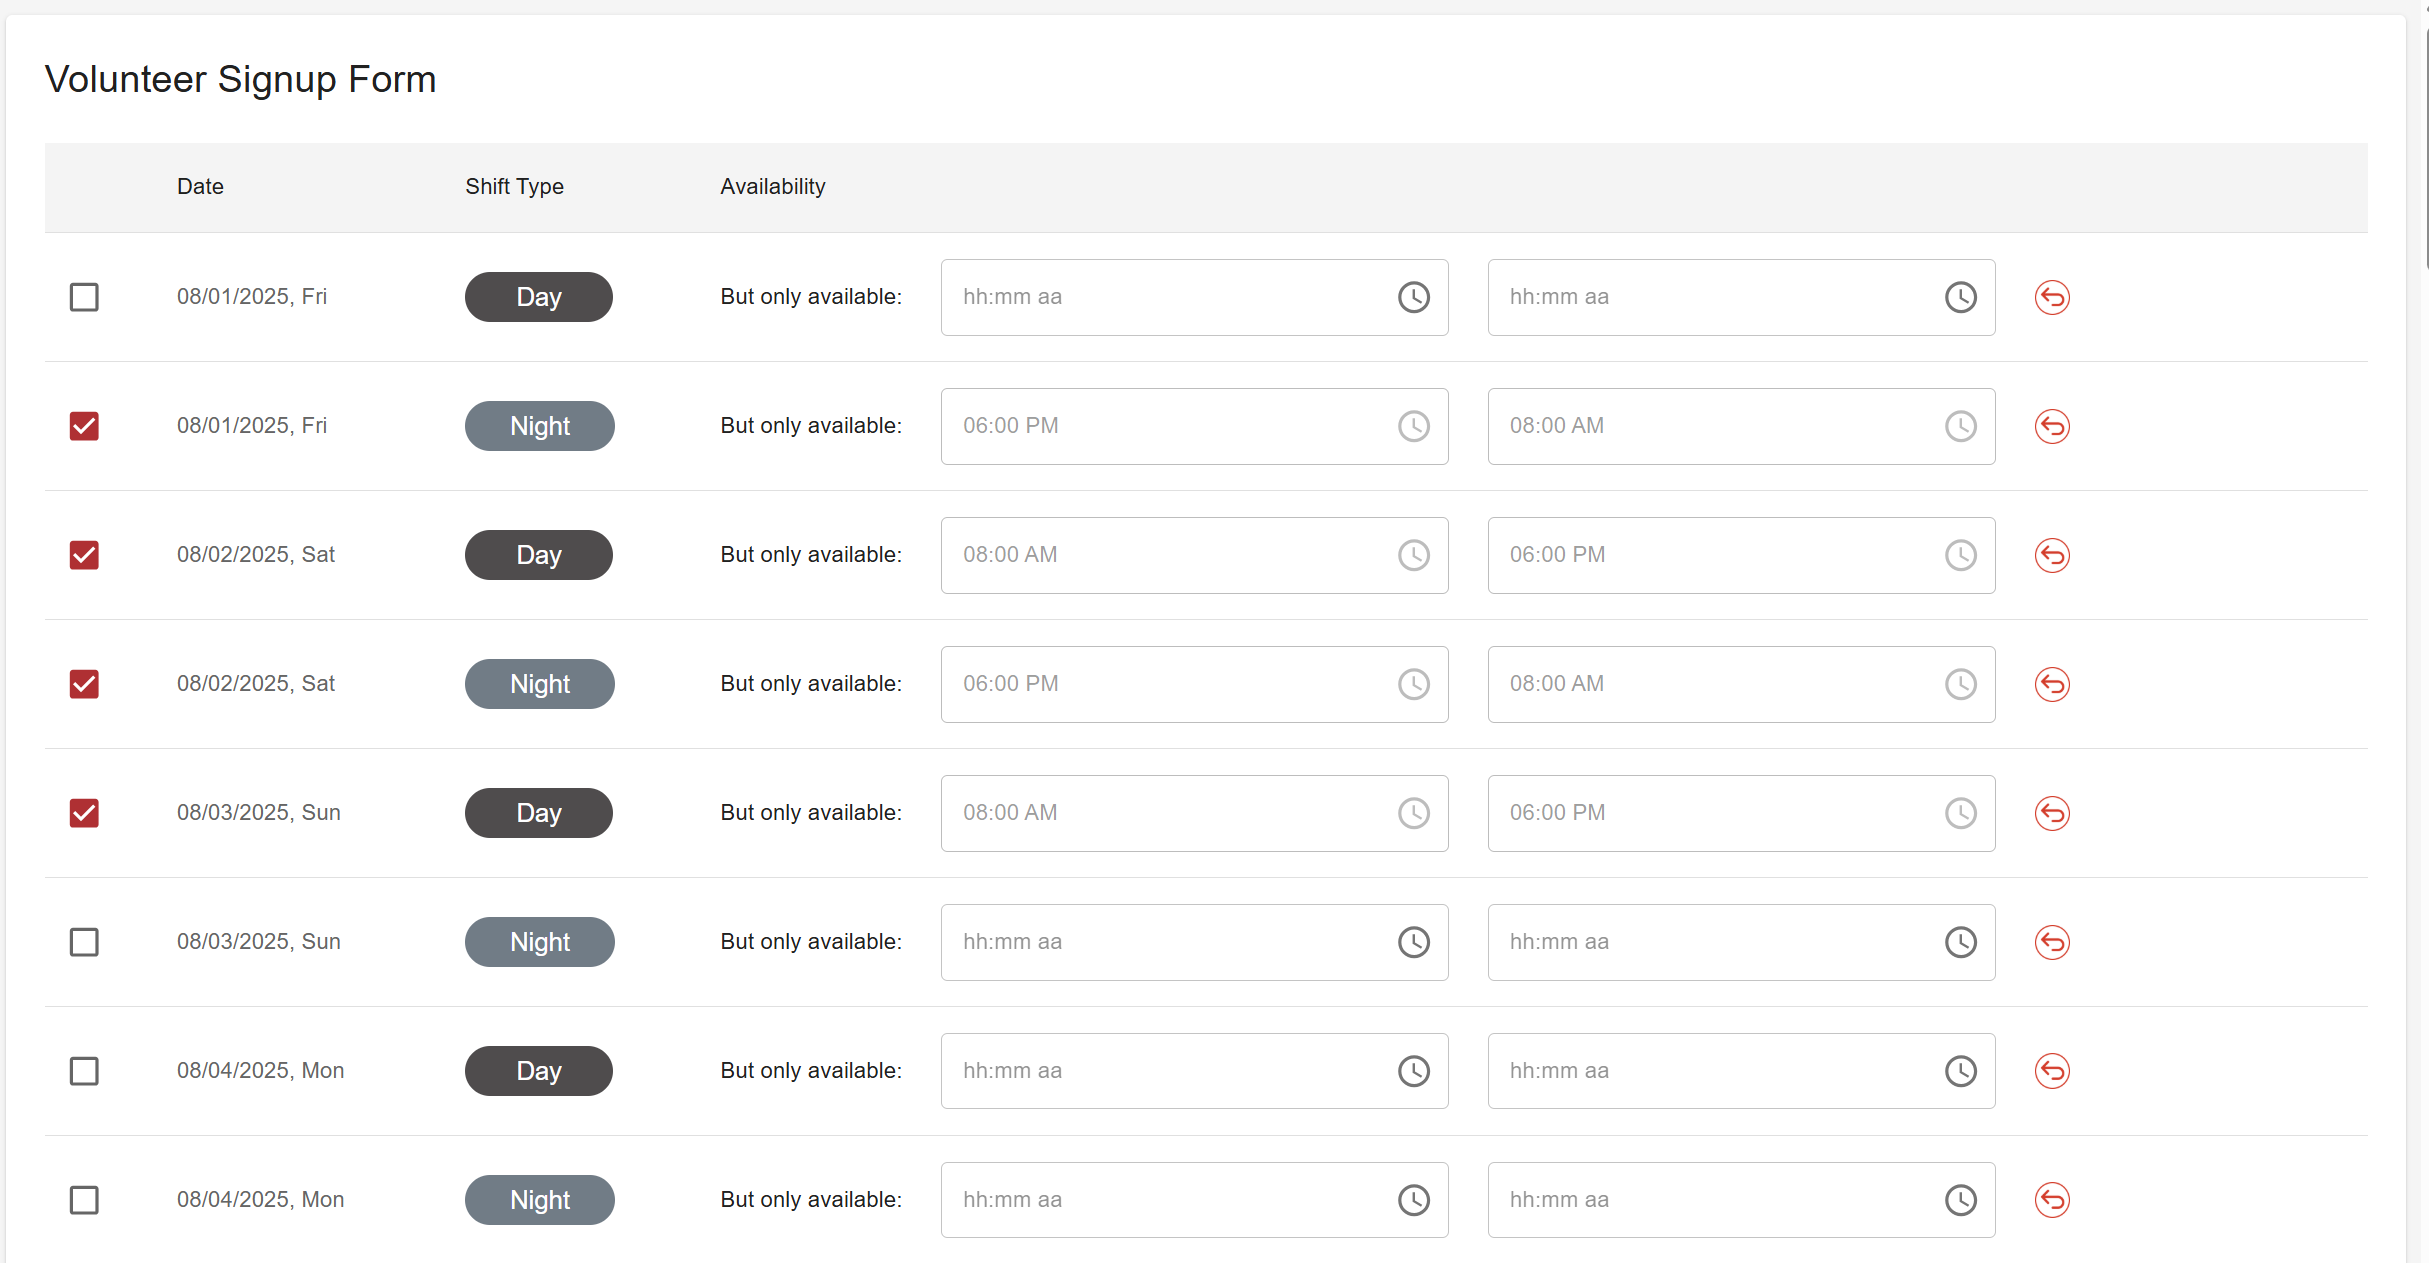
Task: Enable the 08/04/2025 Mon Night shift checkbox
Action: tap(84, 1200)
